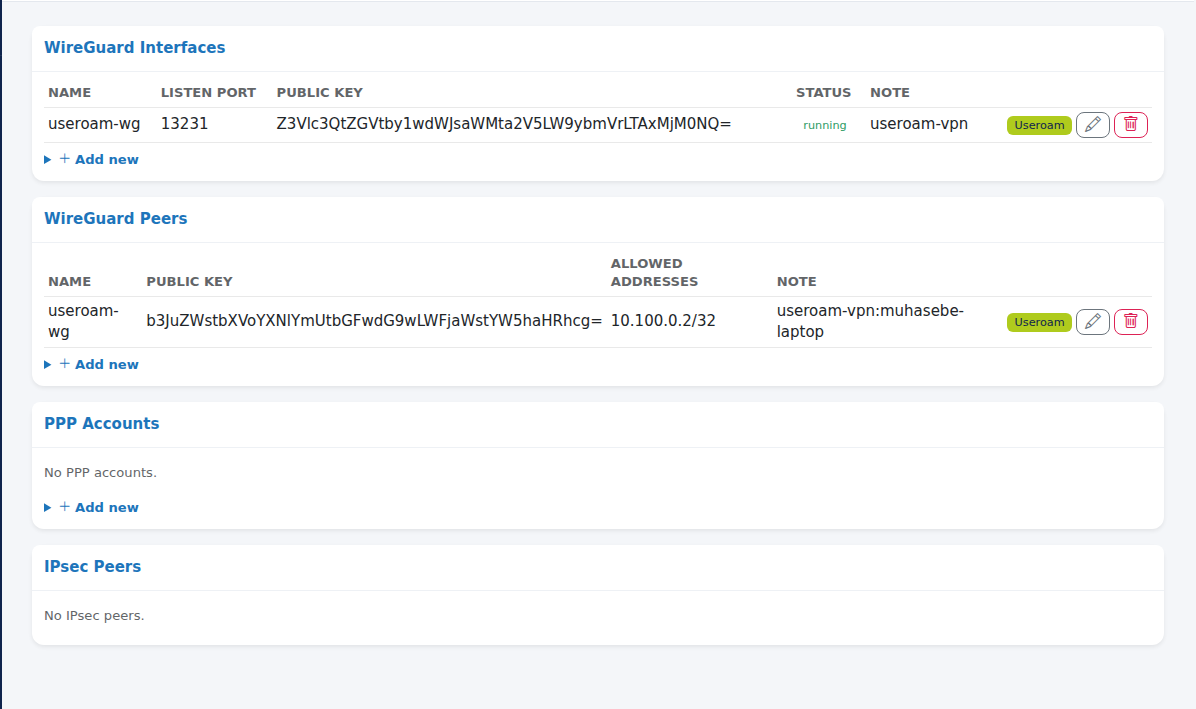Viewport: 1196px width, 709px height.
Task: Select listen port value 13231
Action: click(x=185, y=124)
